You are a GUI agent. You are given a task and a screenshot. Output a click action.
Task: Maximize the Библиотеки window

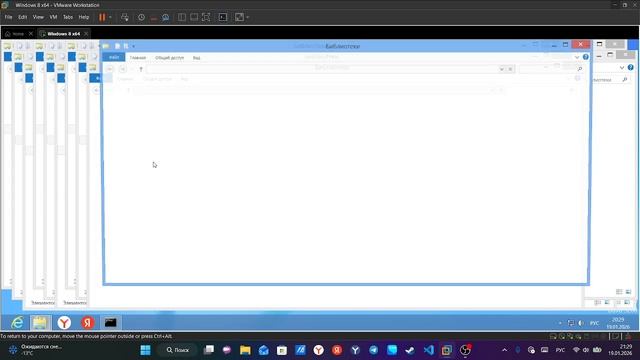[x=565, y=44]
